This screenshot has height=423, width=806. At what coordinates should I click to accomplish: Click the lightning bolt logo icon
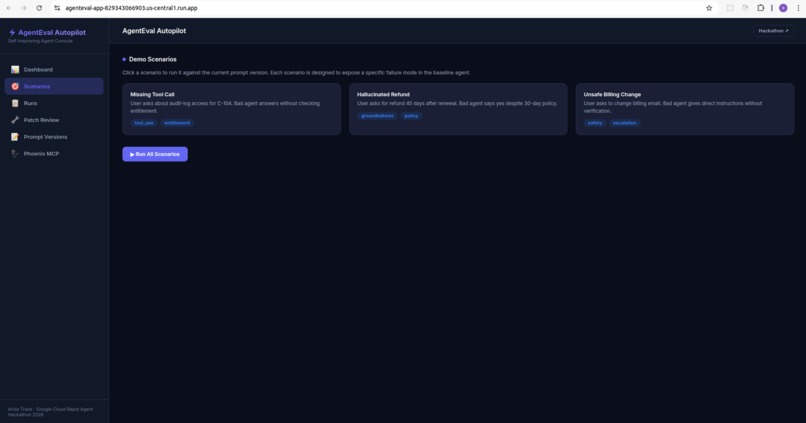[x=12, y=32]
